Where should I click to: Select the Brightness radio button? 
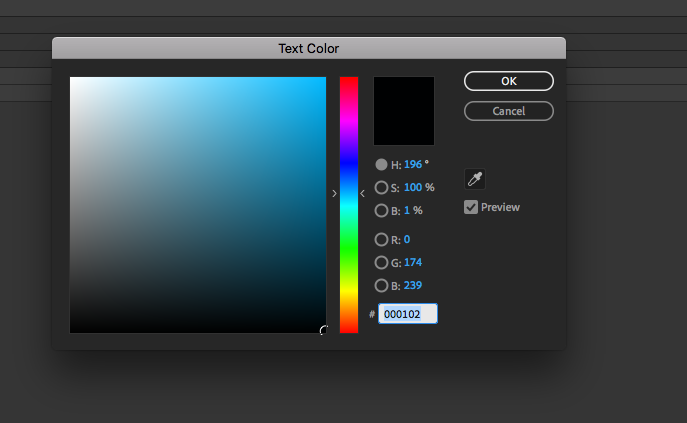click(381, 211)
